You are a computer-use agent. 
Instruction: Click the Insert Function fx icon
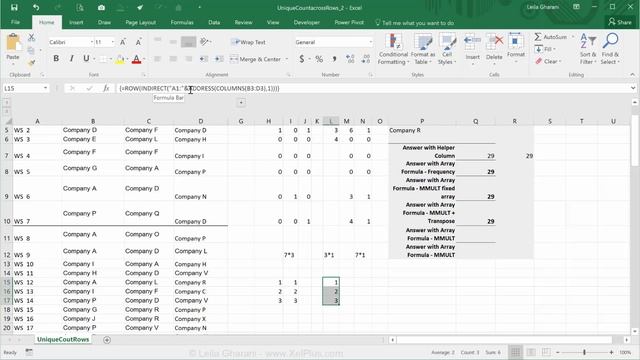click(x=106, y=88)
